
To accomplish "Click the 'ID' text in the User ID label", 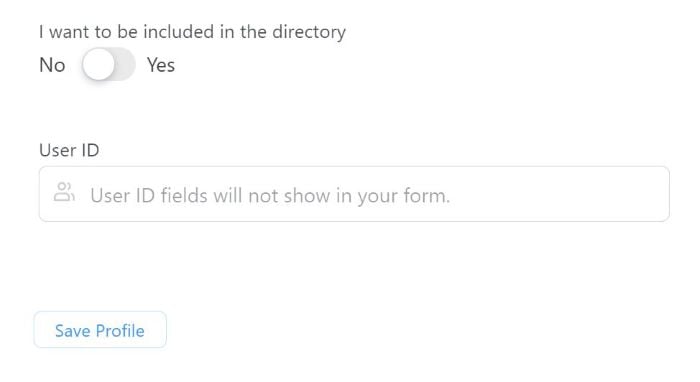I will coord(91,150).
